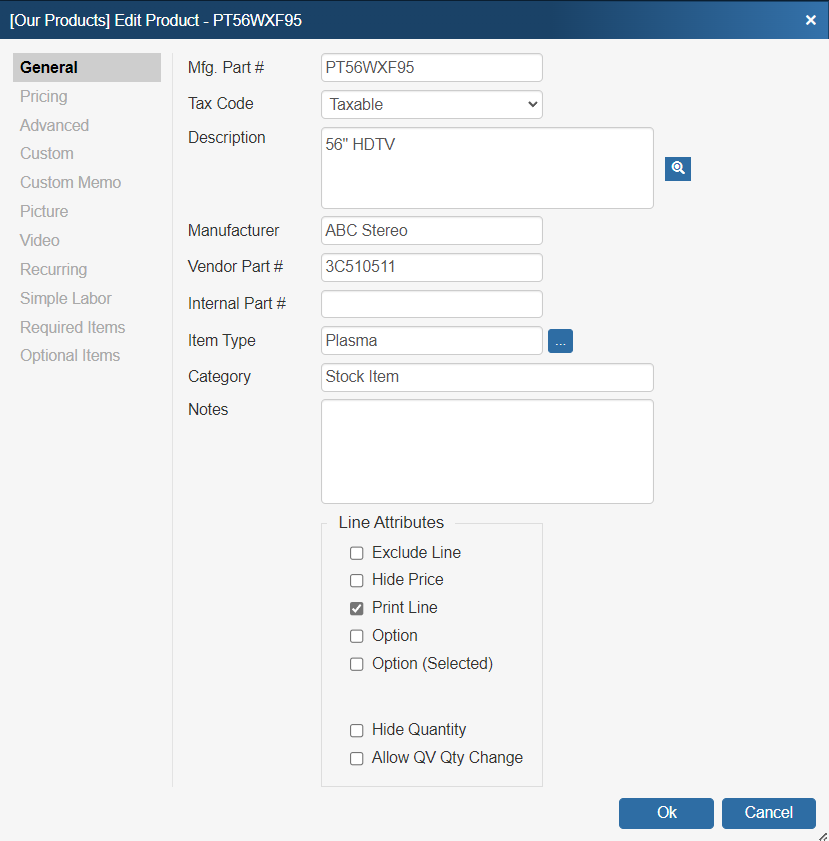Switch to the Pricing tab
Screen dimensions: 829x841
coord(44,97)
